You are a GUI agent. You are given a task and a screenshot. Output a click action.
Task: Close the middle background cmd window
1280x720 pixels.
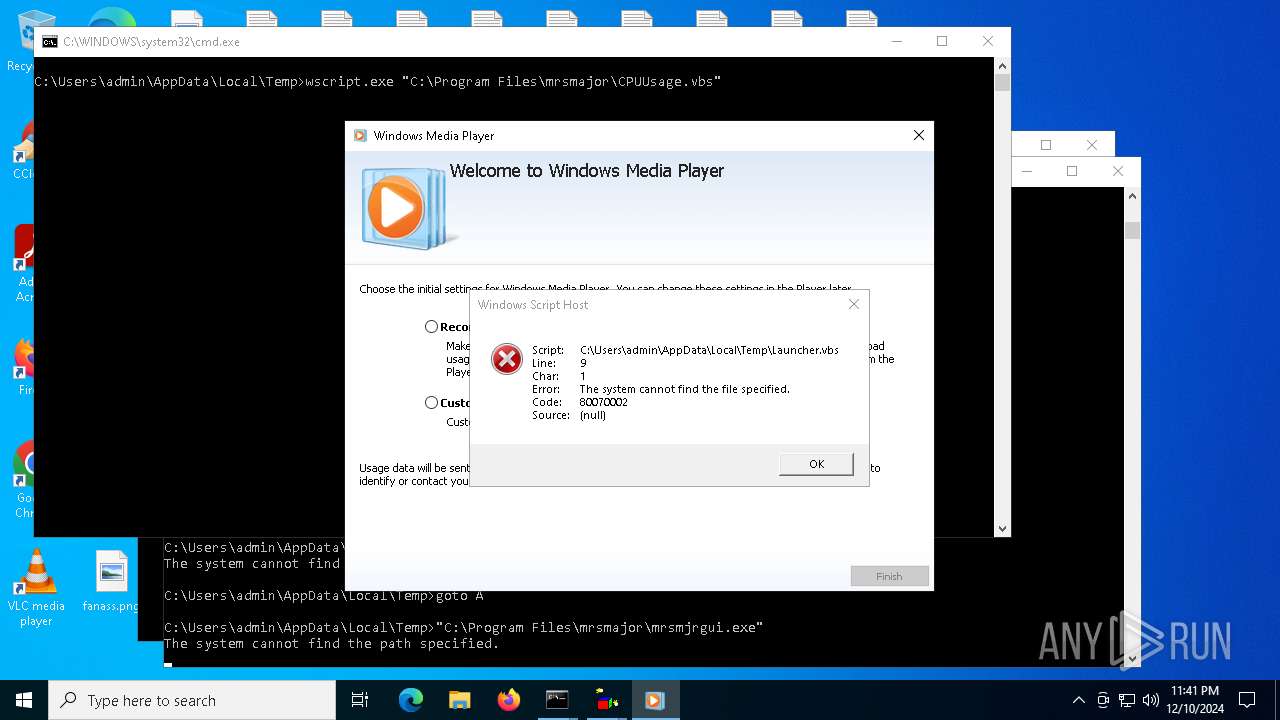1117,171
